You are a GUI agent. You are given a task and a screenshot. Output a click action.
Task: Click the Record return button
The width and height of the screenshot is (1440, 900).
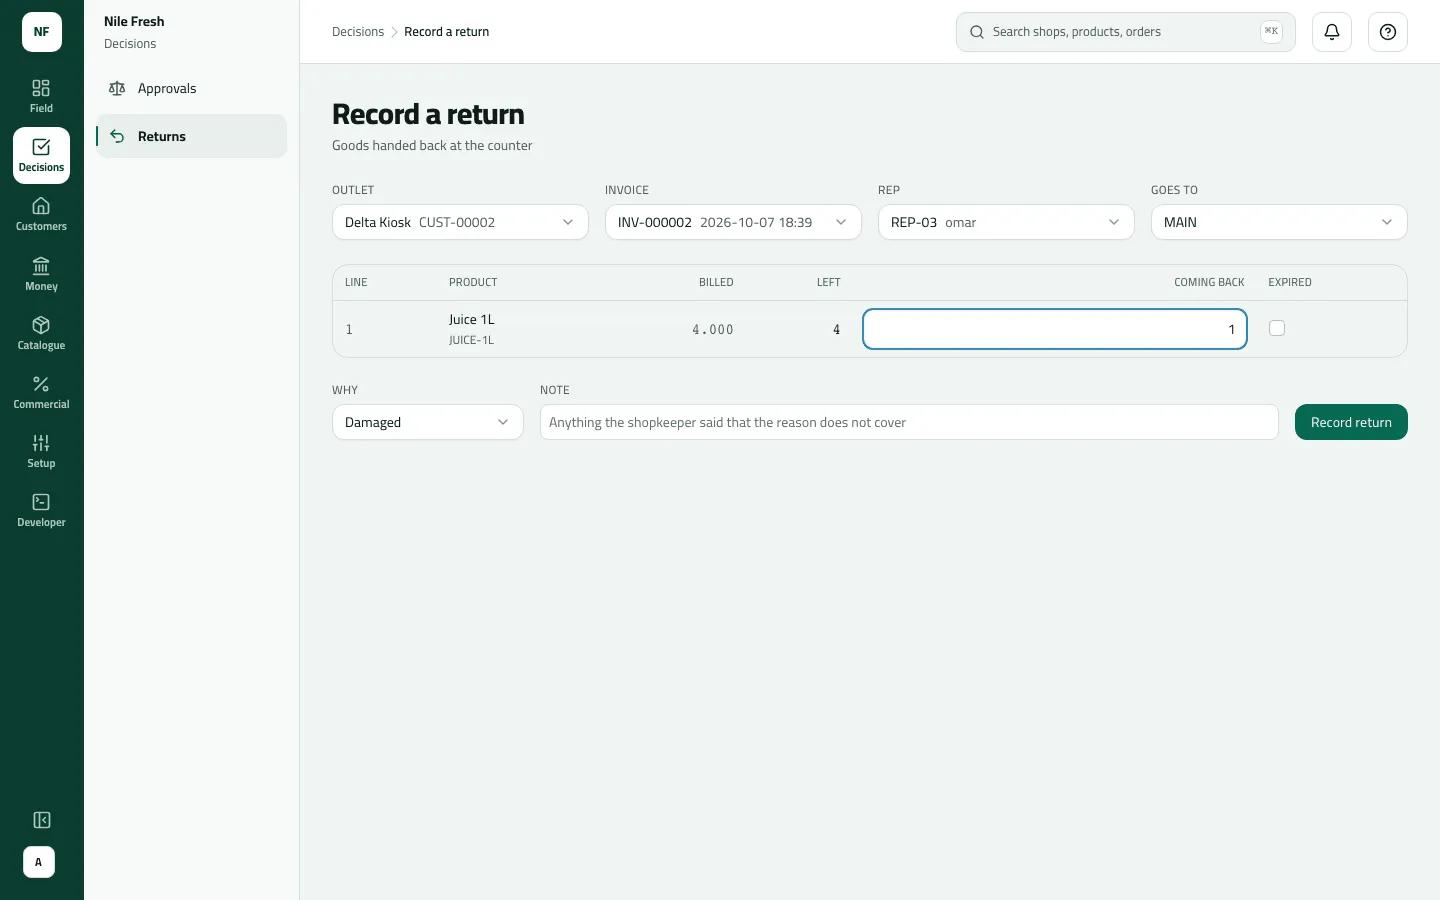(x=1351, y=422)
